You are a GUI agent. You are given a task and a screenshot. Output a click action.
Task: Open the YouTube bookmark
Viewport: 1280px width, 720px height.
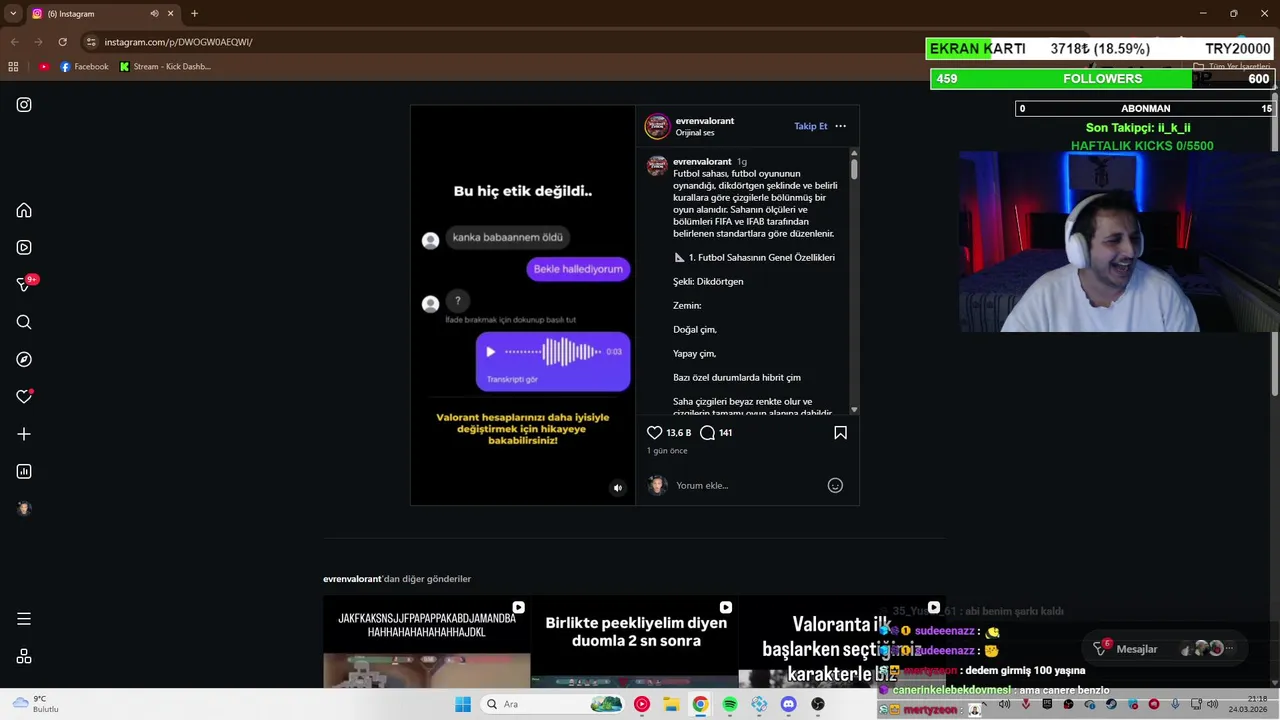(x=44, y=67)
